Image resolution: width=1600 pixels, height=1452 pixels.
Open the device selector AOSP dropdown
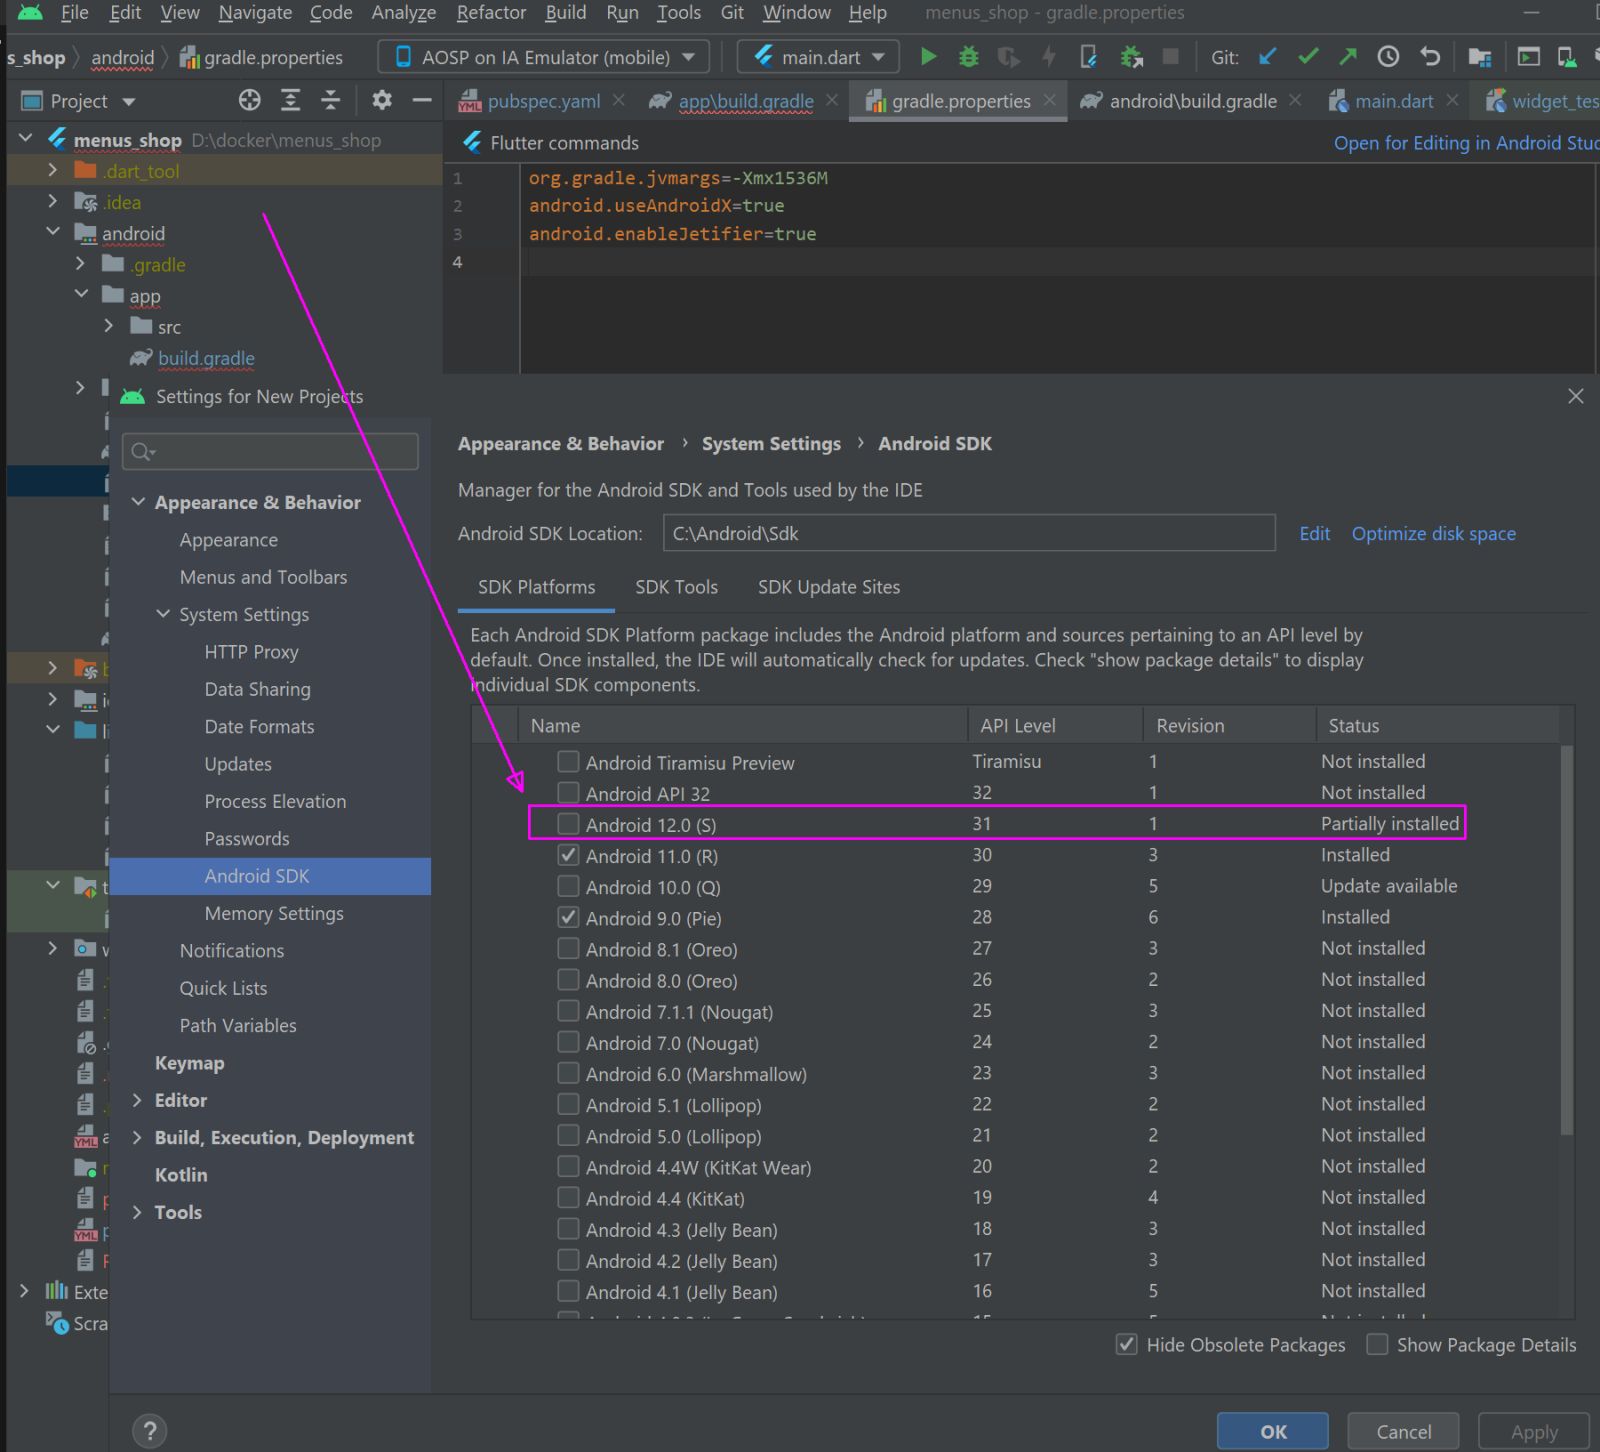(545, 57)
